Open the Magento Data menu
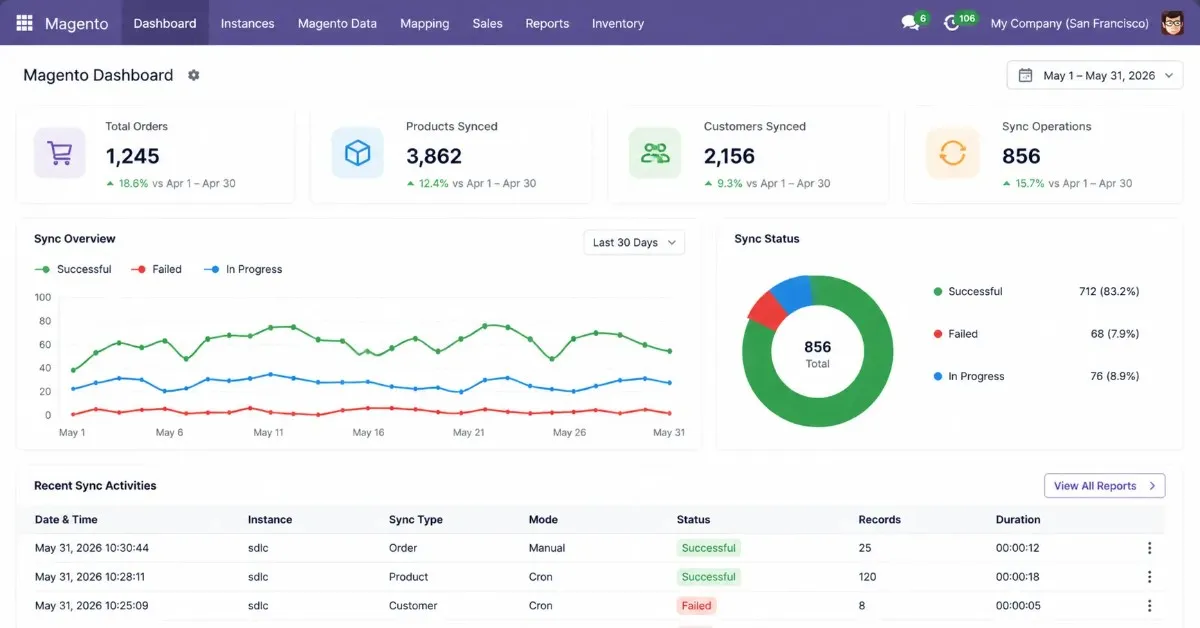The width and height of the screenshot is (1200, 628). click(337, 23)
